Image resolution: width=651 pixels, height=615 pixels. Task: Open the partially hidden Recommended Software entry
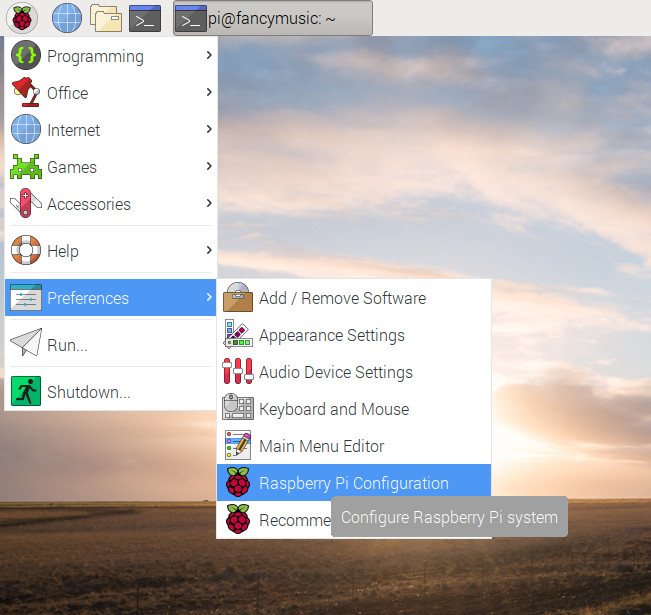274,519
